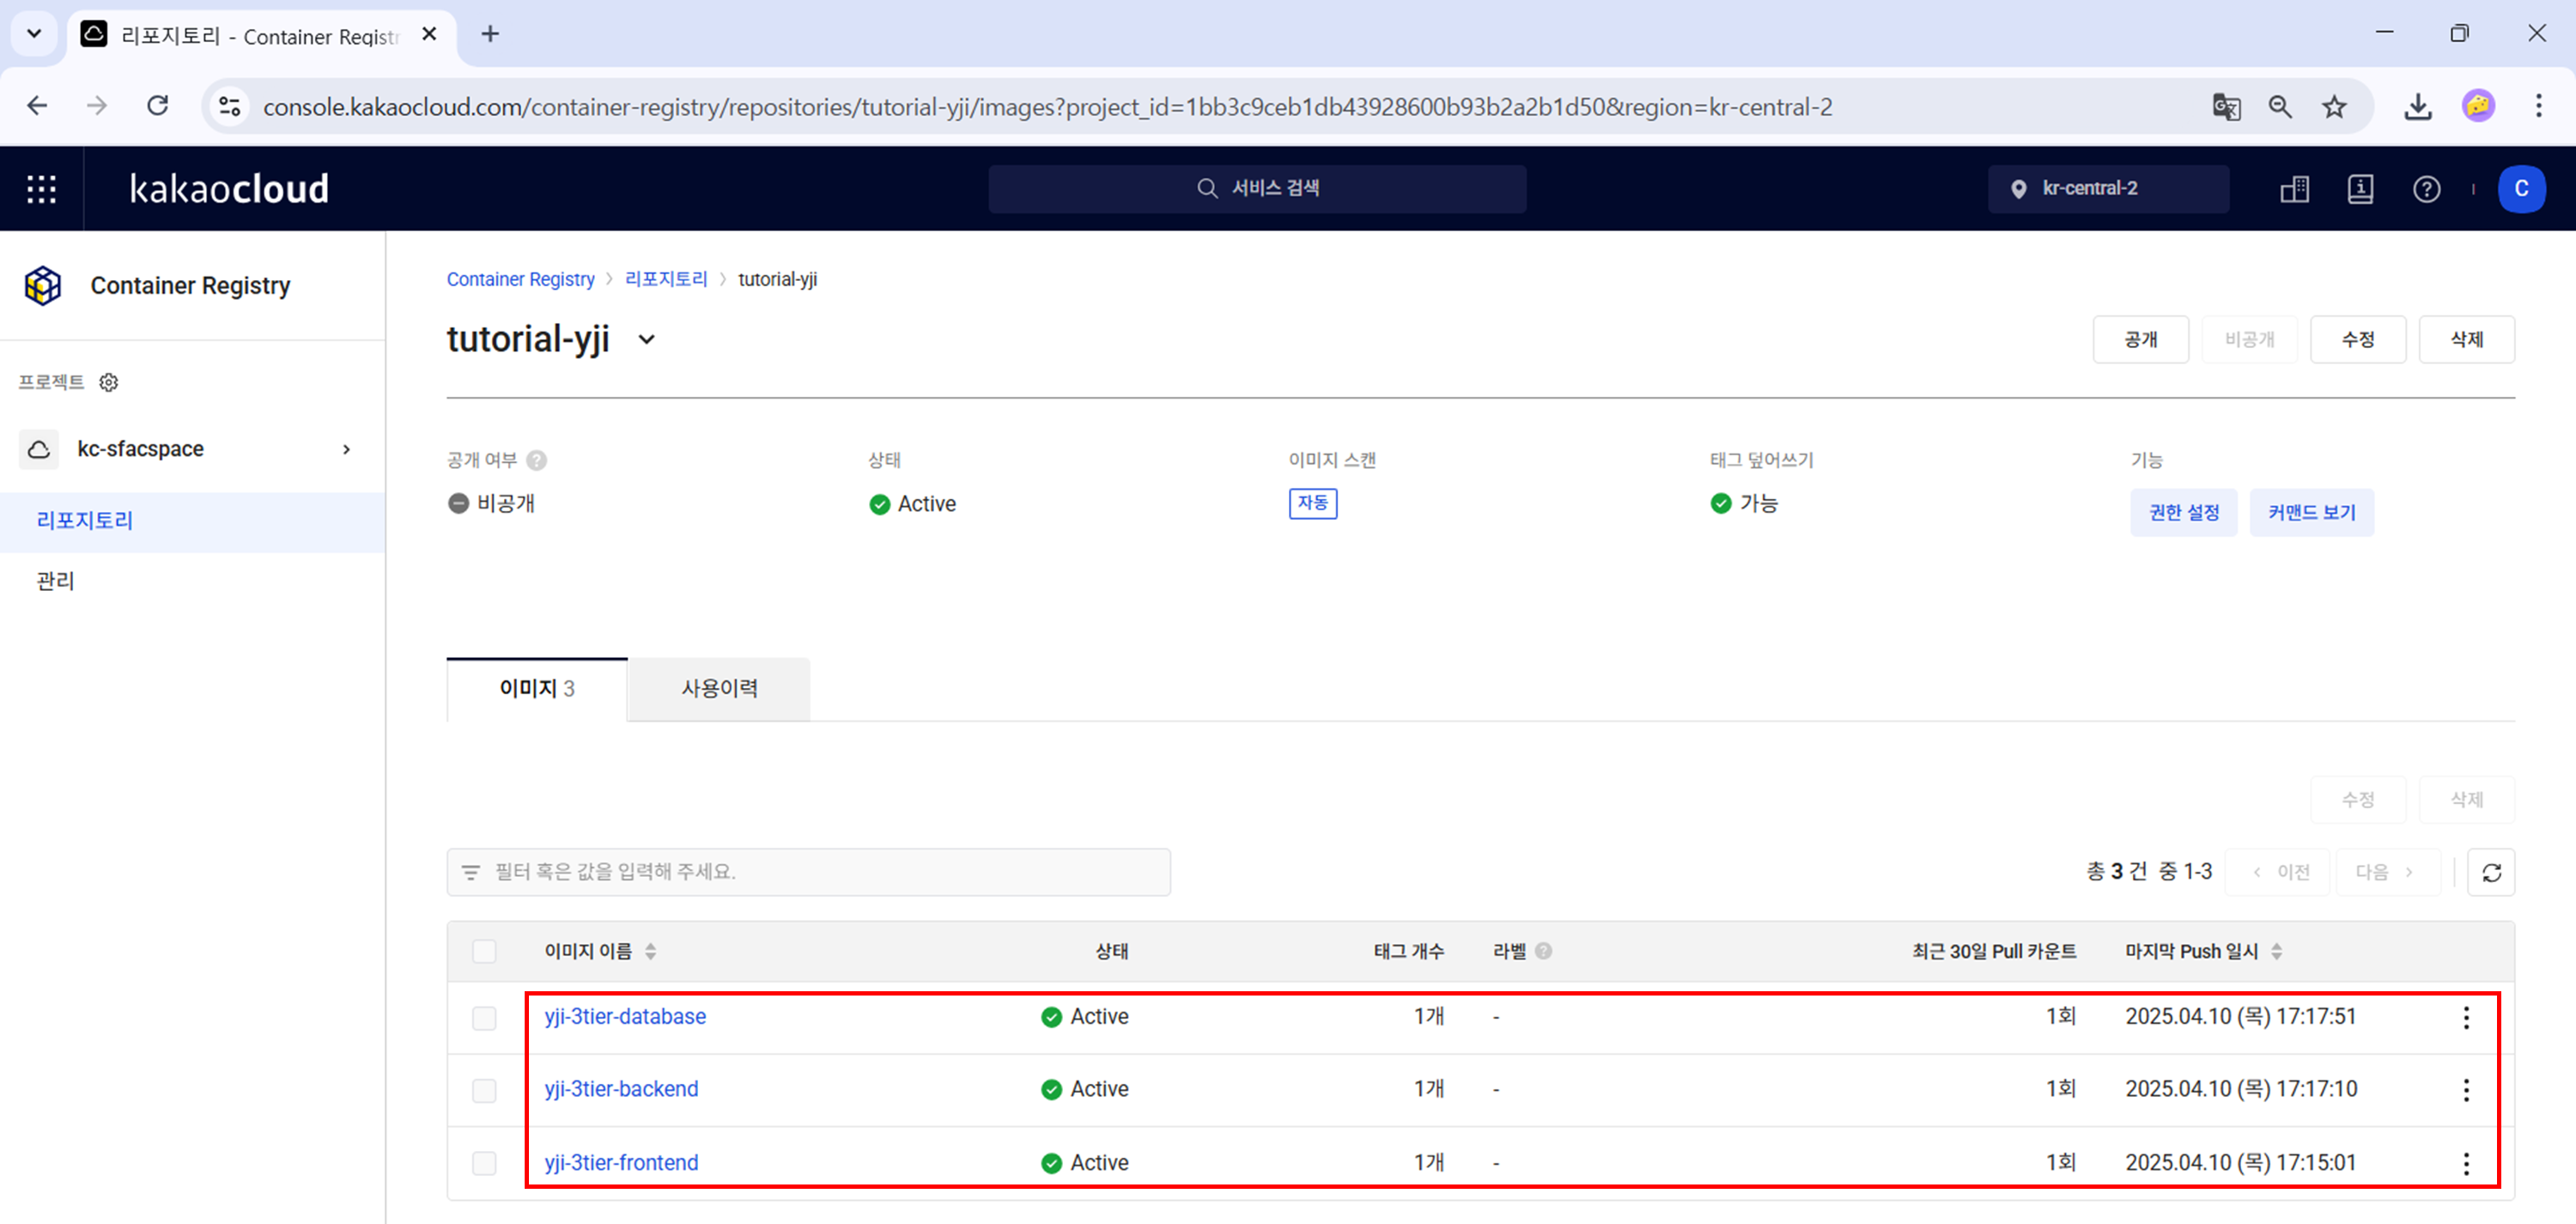
Task: Click the image filter input field
Action: [808, 872]
